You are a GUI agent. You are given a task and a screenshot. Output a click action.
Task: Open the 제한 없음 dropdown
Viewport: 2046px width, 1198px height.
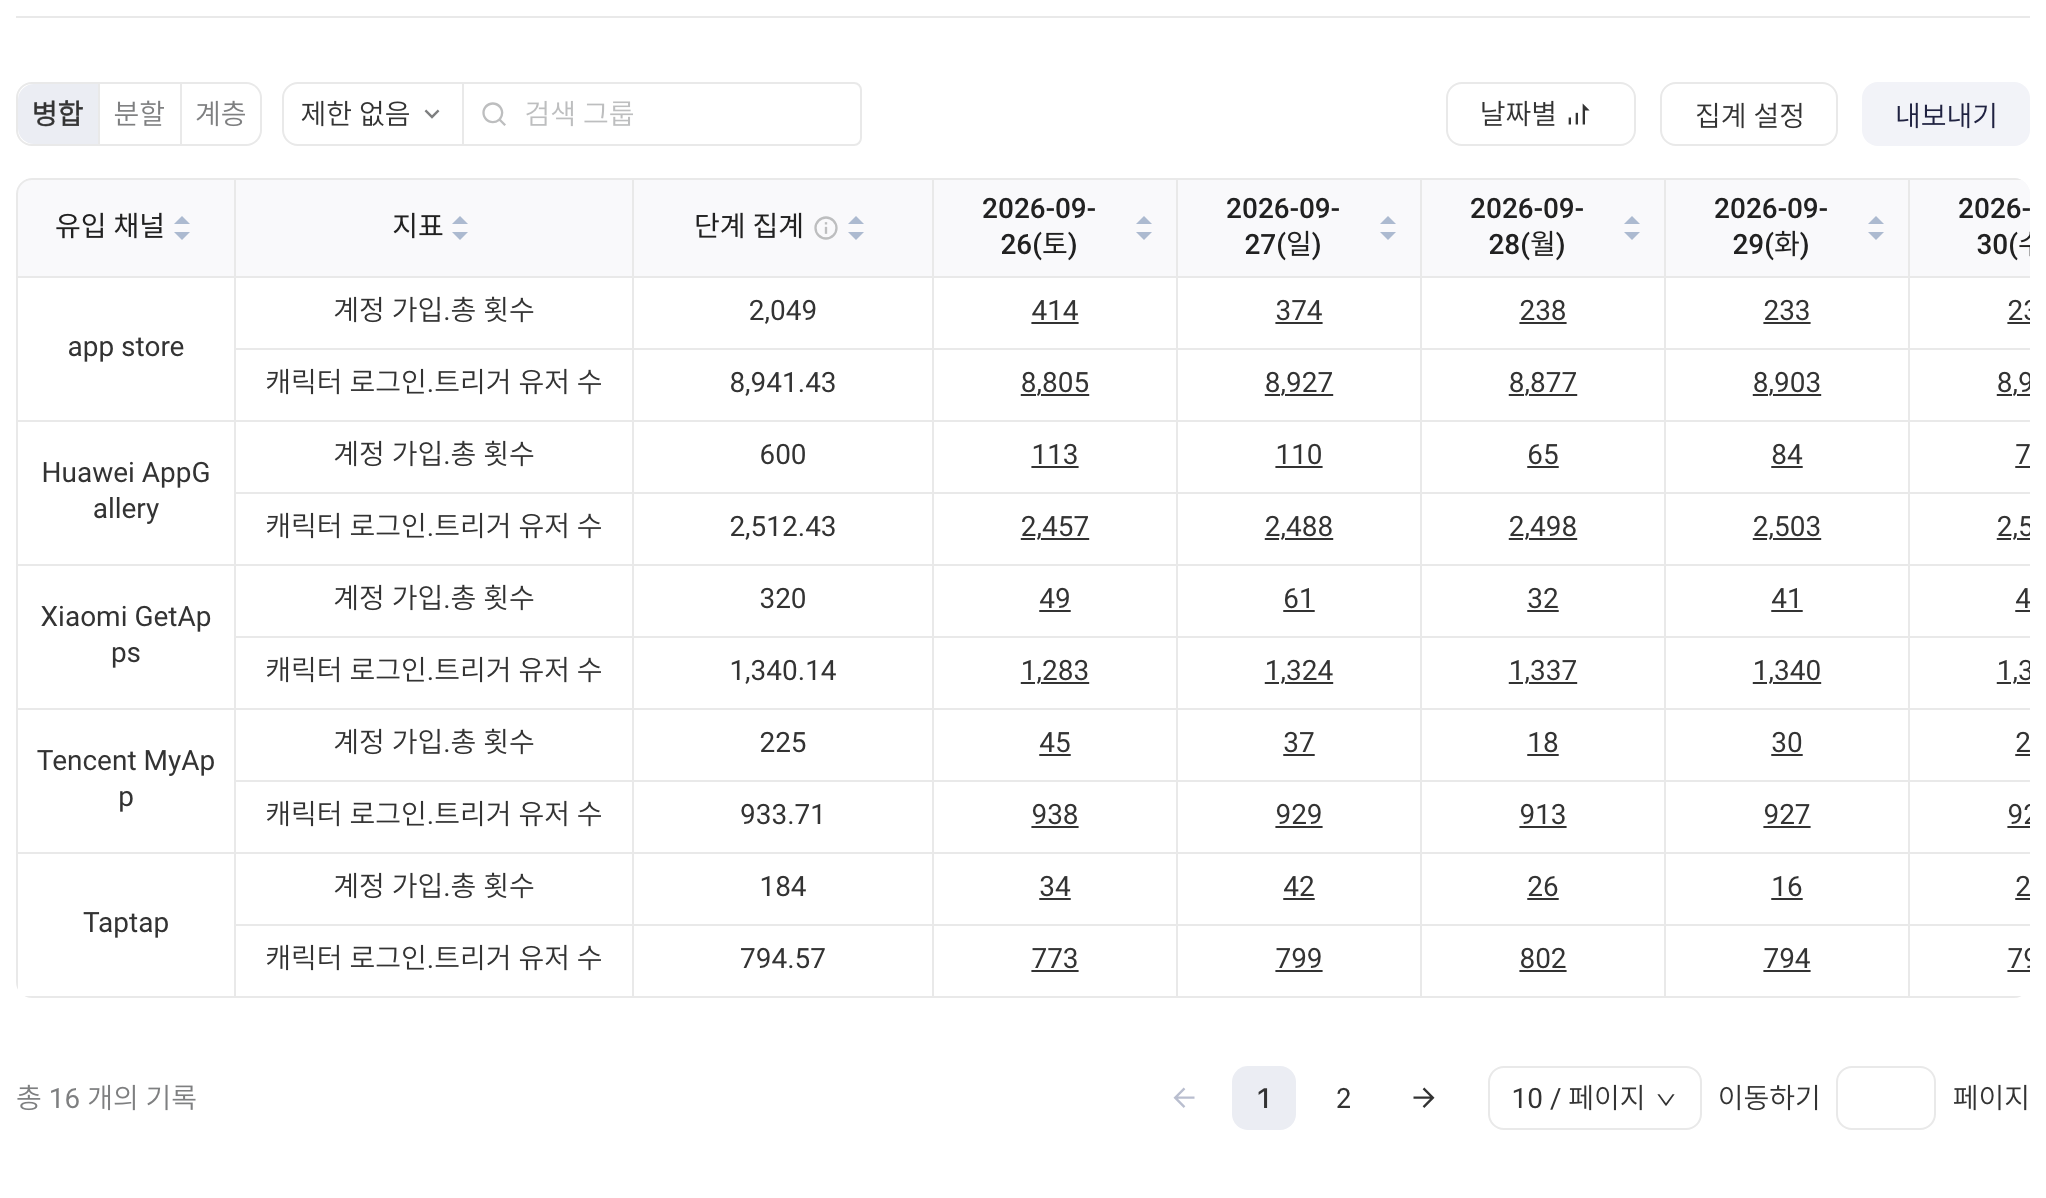[x=372, y=114]
